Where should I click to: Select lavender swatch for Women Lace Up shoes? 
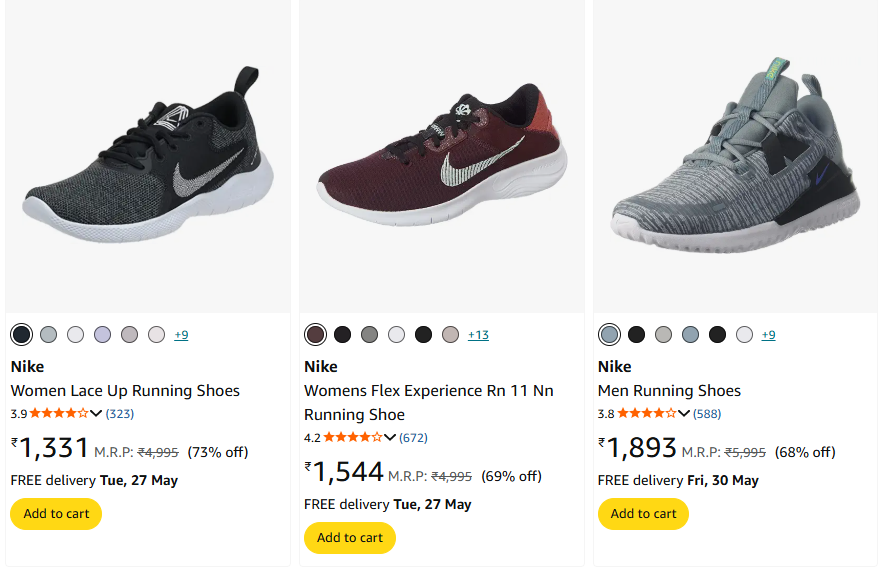pyautogui.click(x=102, y=335)
